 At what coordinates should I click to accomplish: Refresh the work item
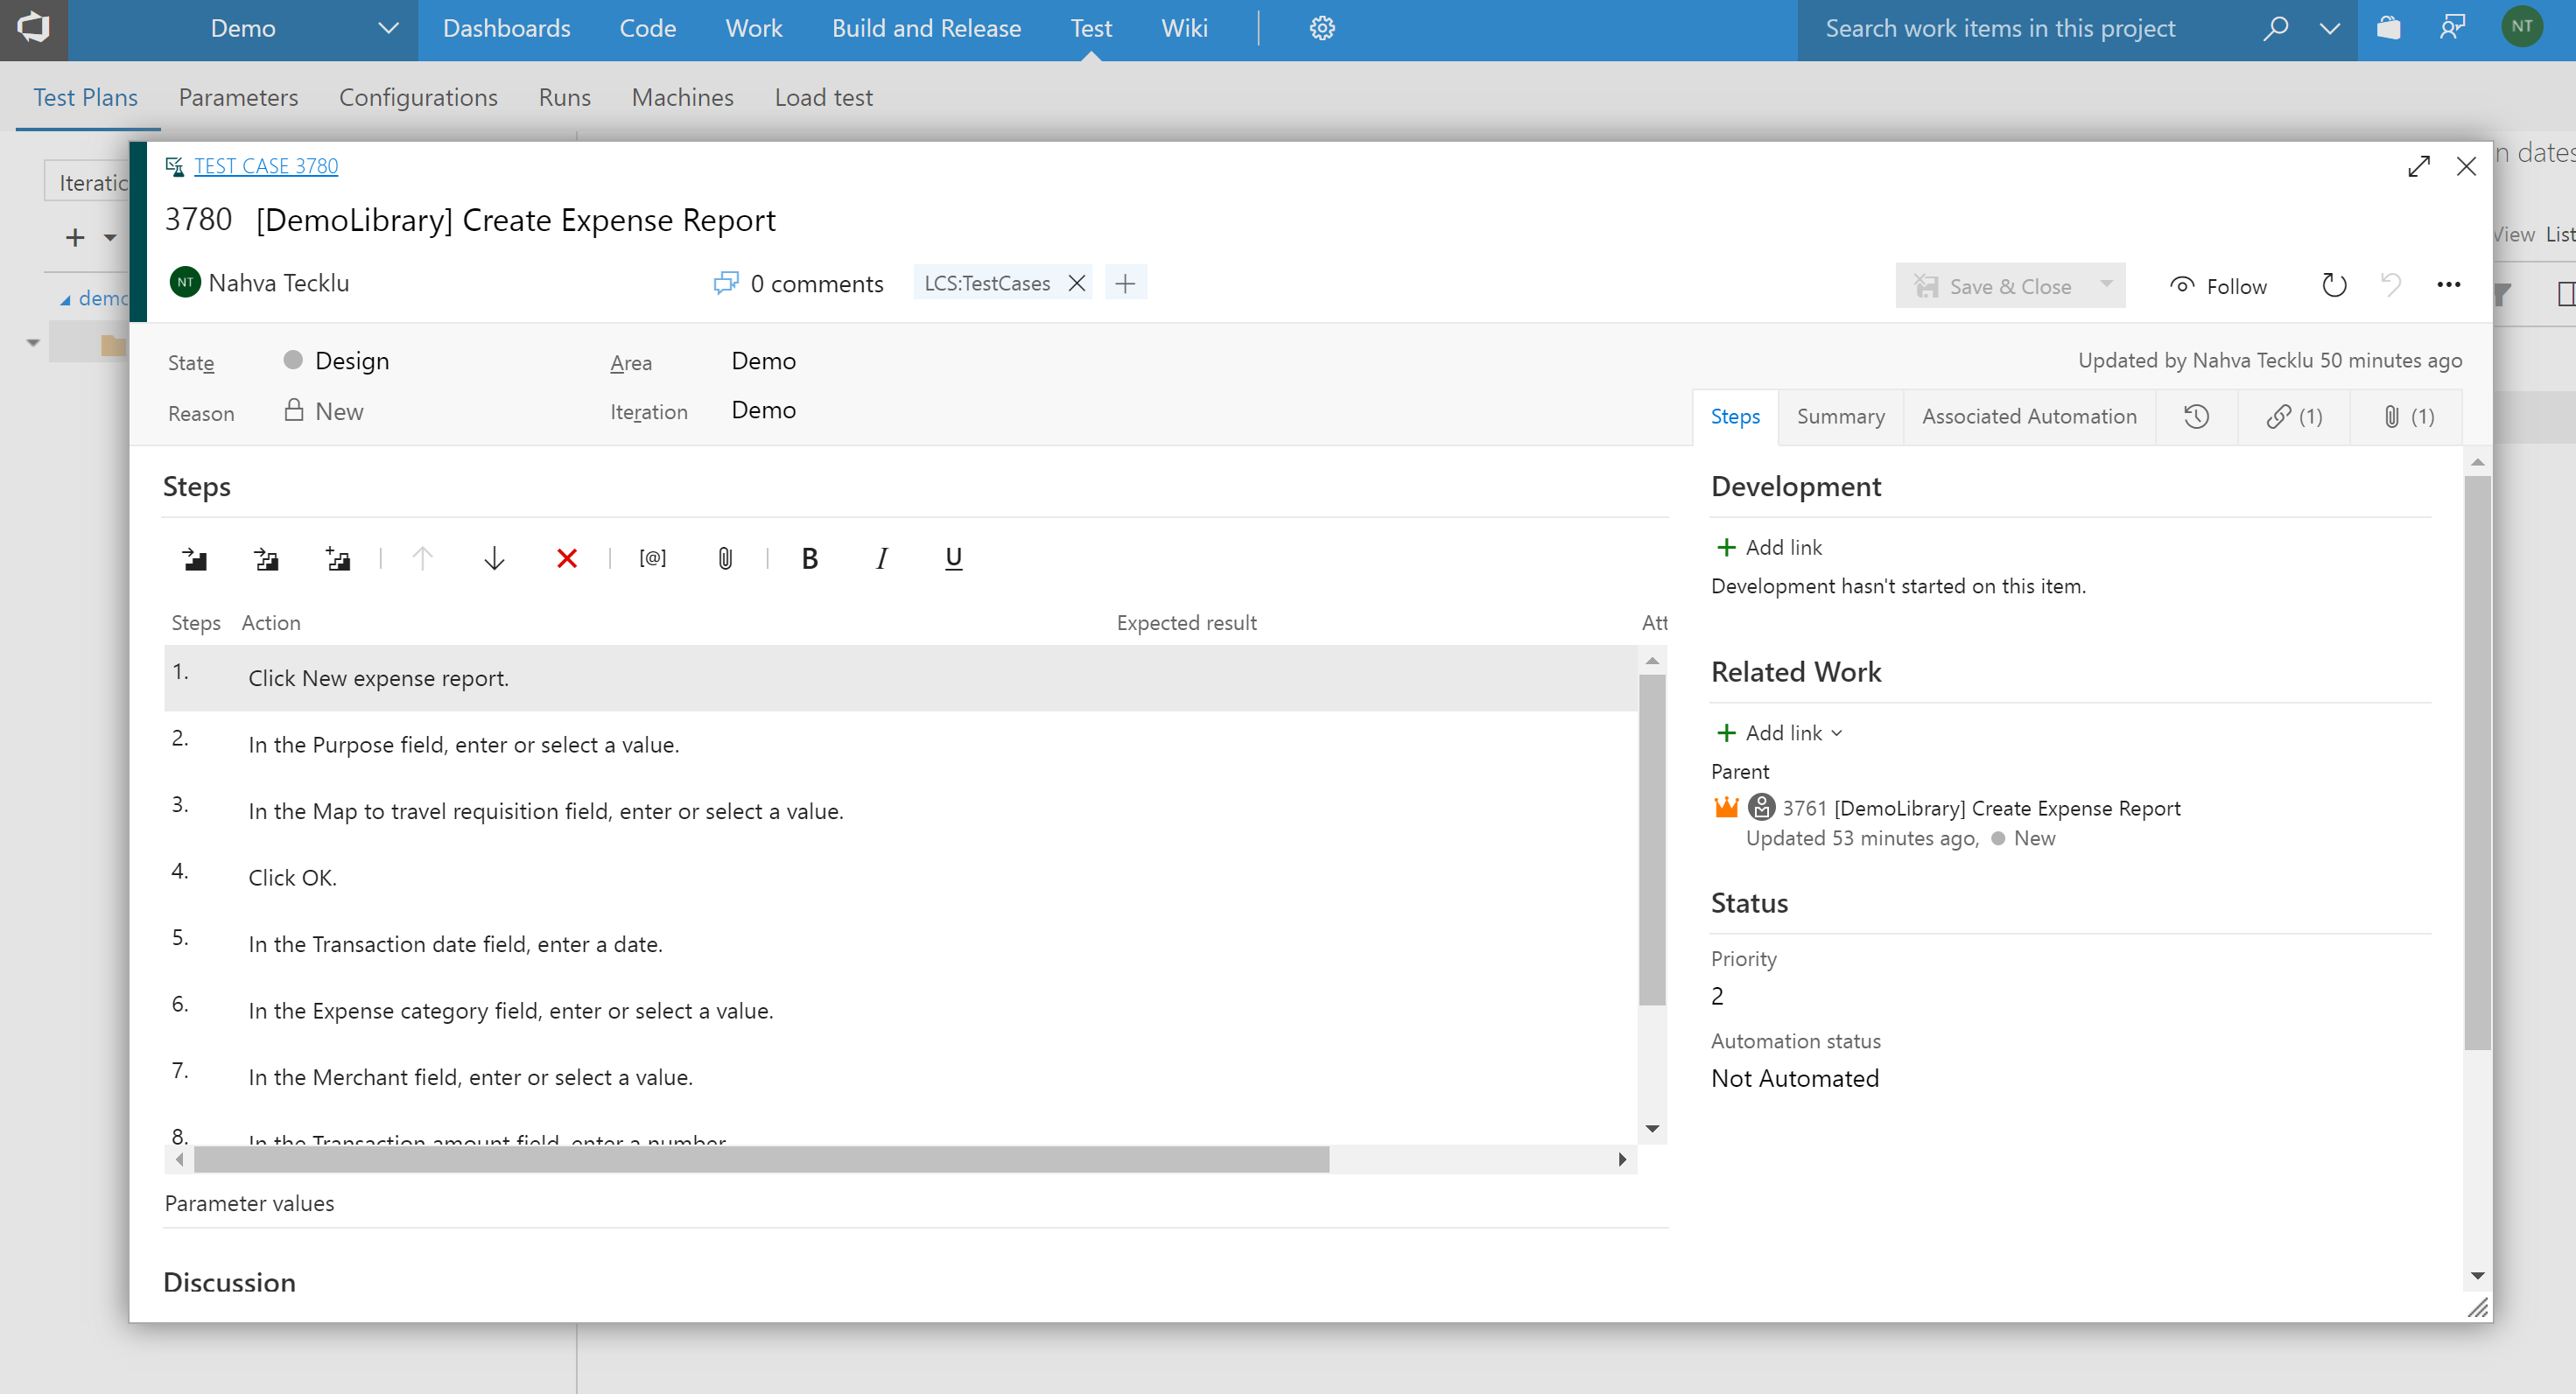[x=2333, y=286]
